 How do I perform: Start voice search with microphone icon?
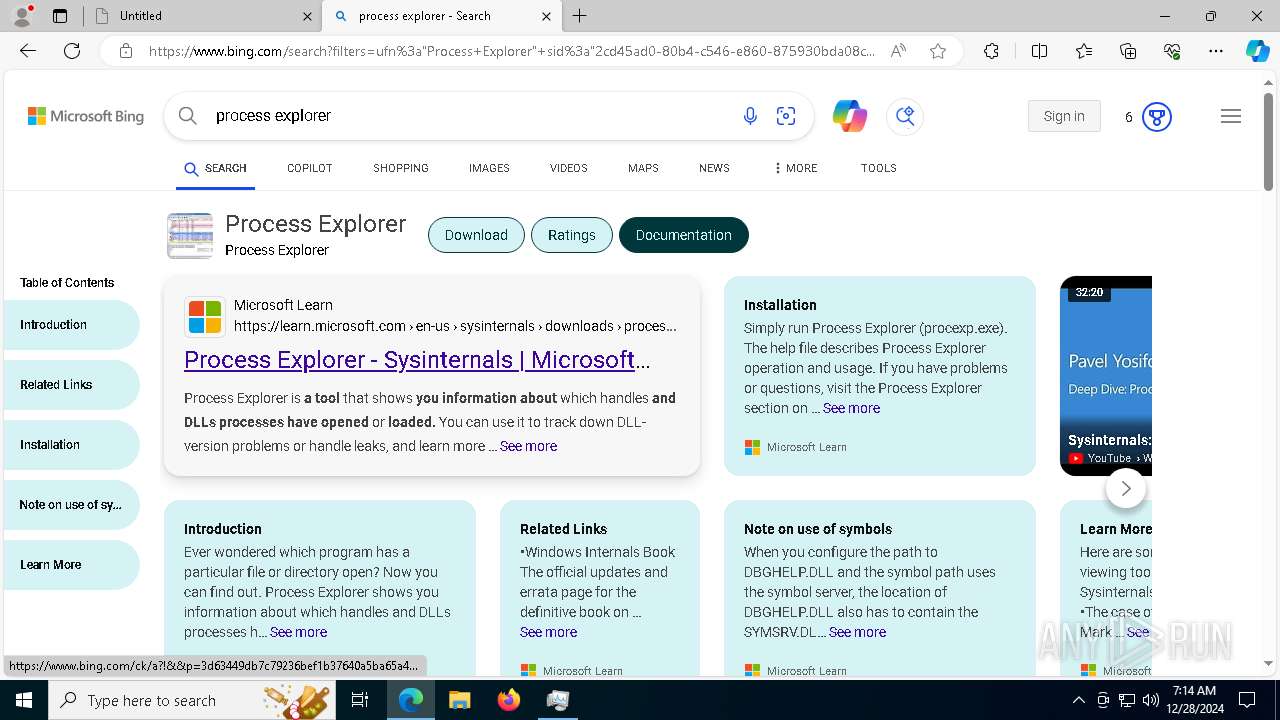(750, 116)
